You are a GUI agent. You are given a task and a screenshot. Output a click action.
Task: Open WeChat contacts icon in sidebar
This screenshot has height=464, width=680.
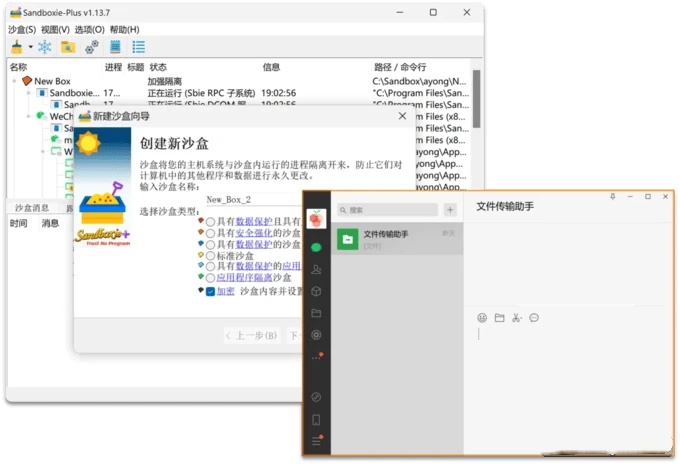(316, 269)
